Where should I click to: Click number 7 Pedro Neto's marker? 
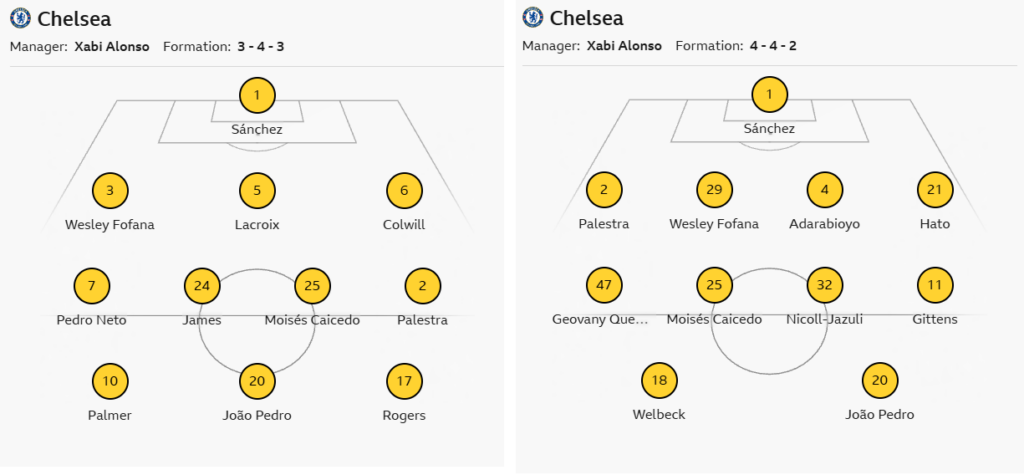[91, 286]
